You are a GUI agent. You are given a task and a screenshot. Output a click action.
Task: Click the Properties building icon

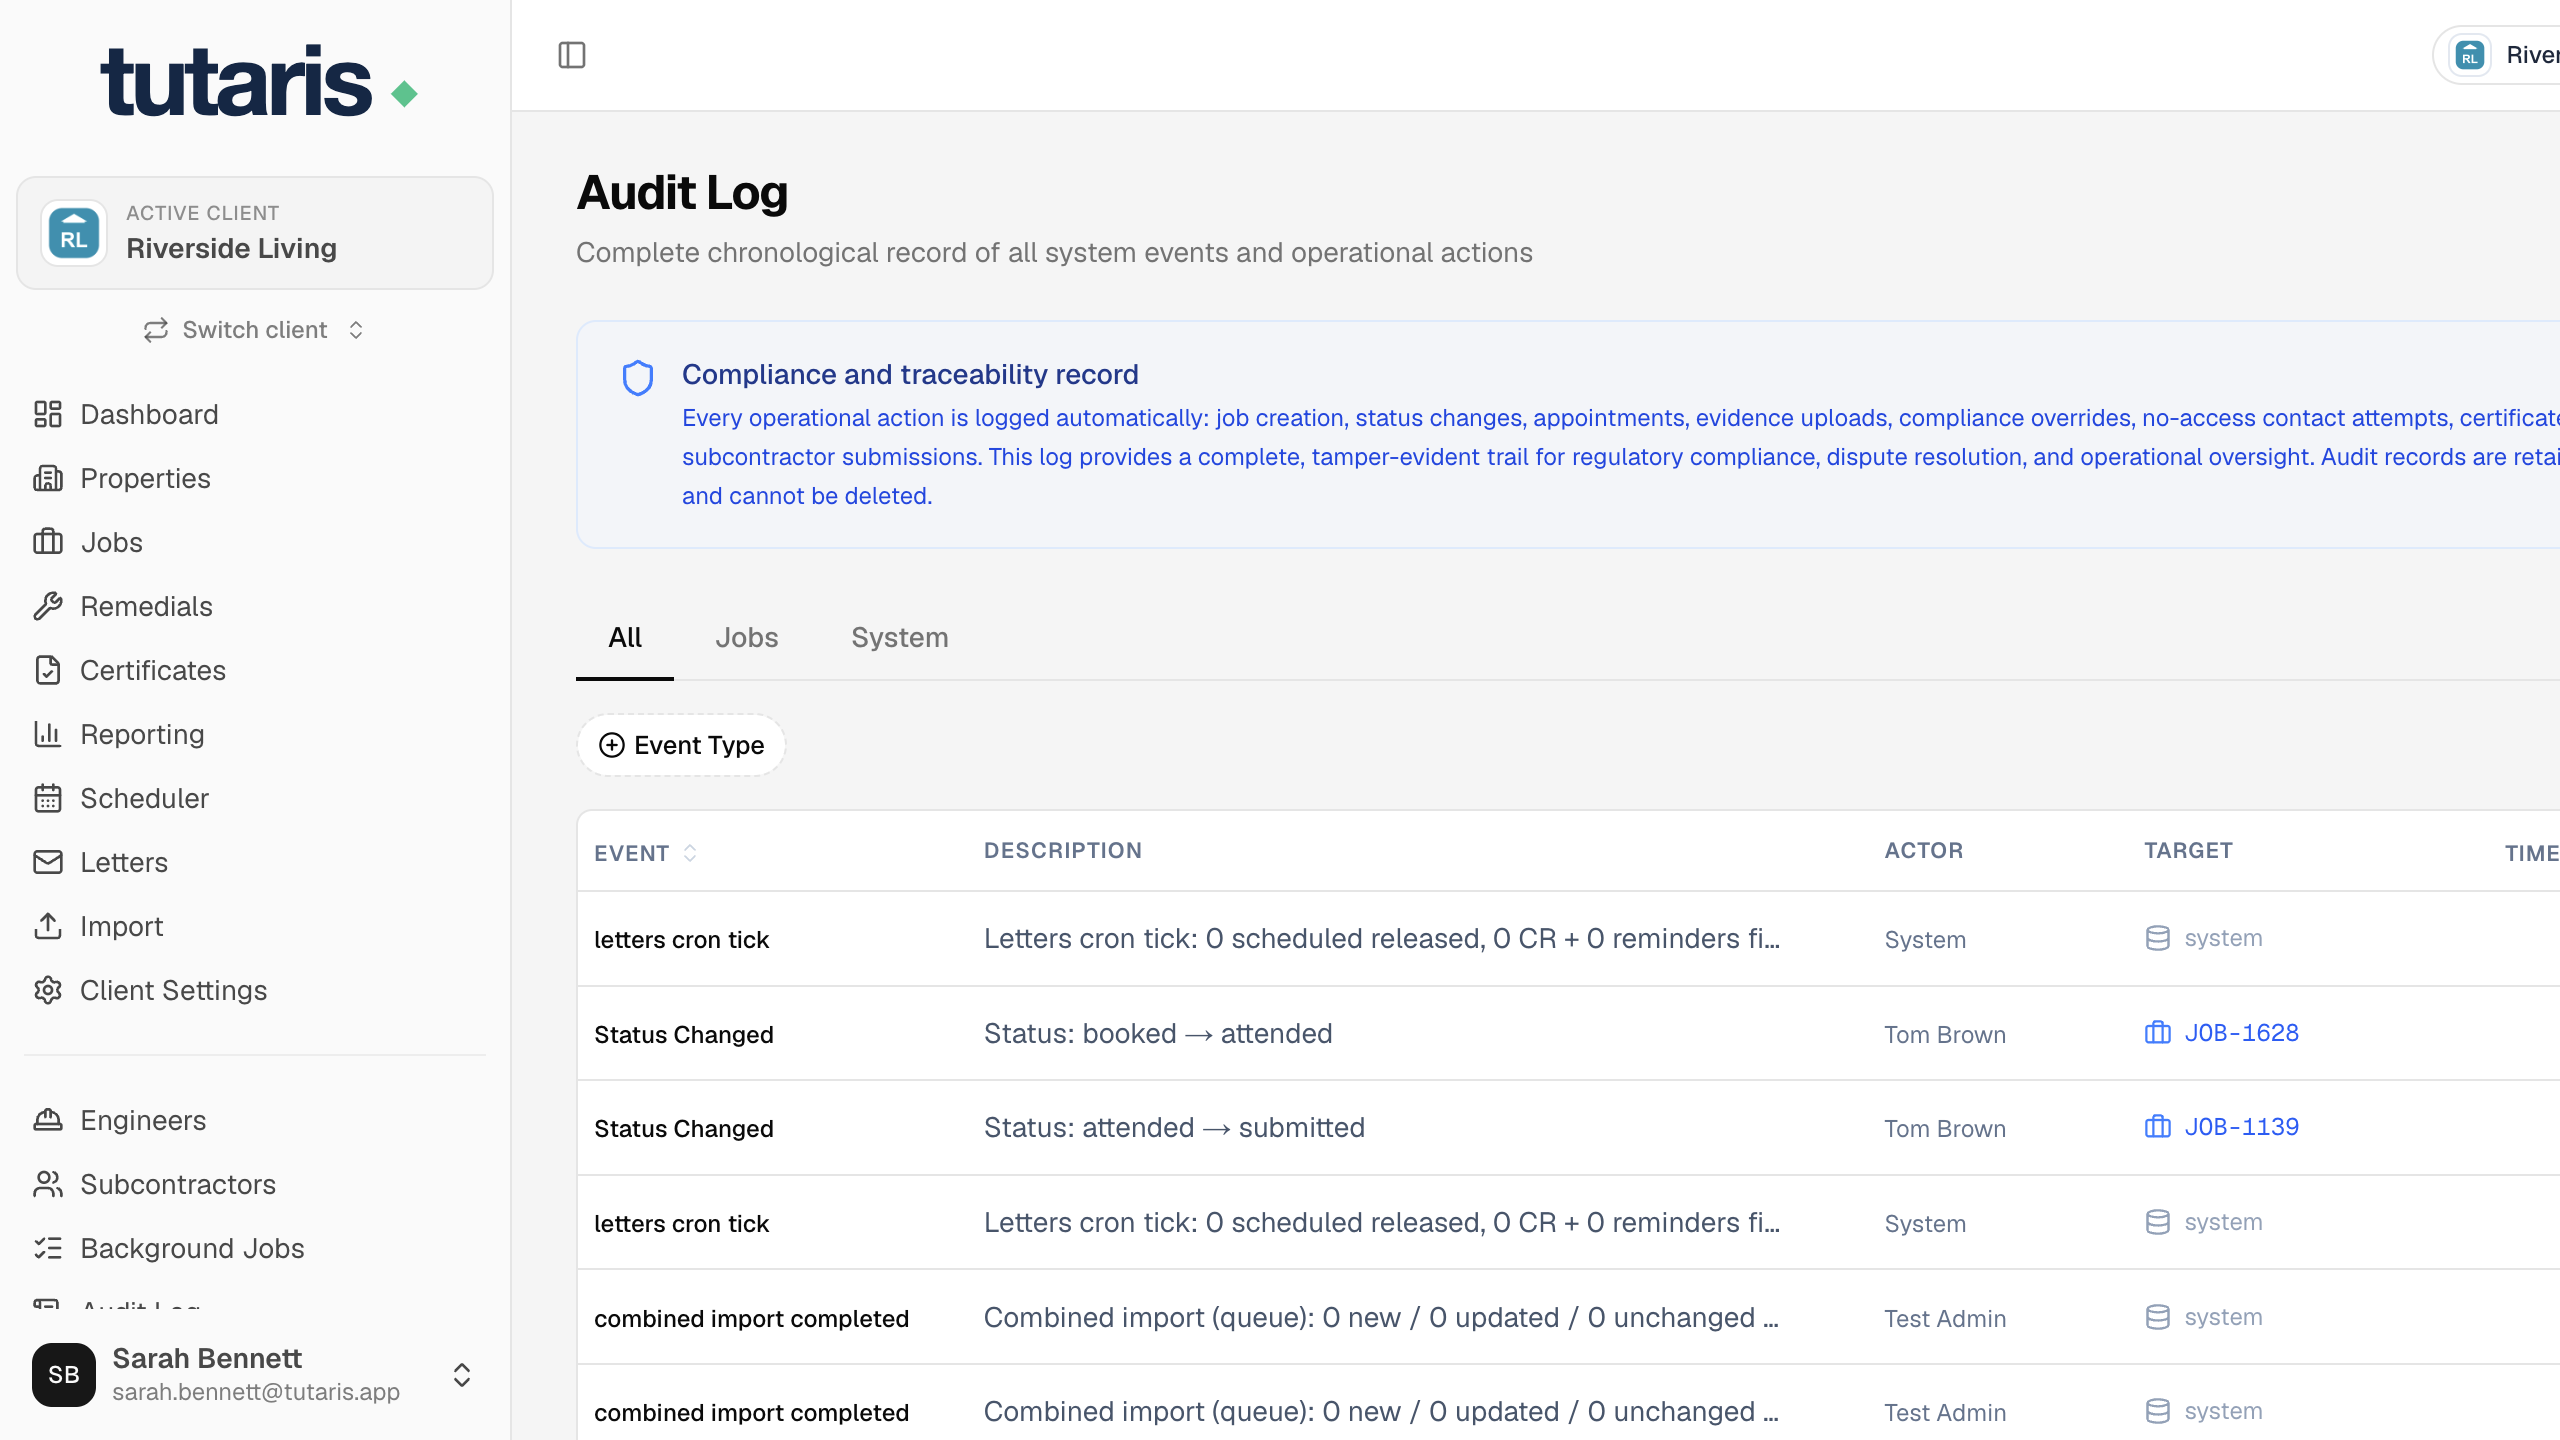point(48,478)
